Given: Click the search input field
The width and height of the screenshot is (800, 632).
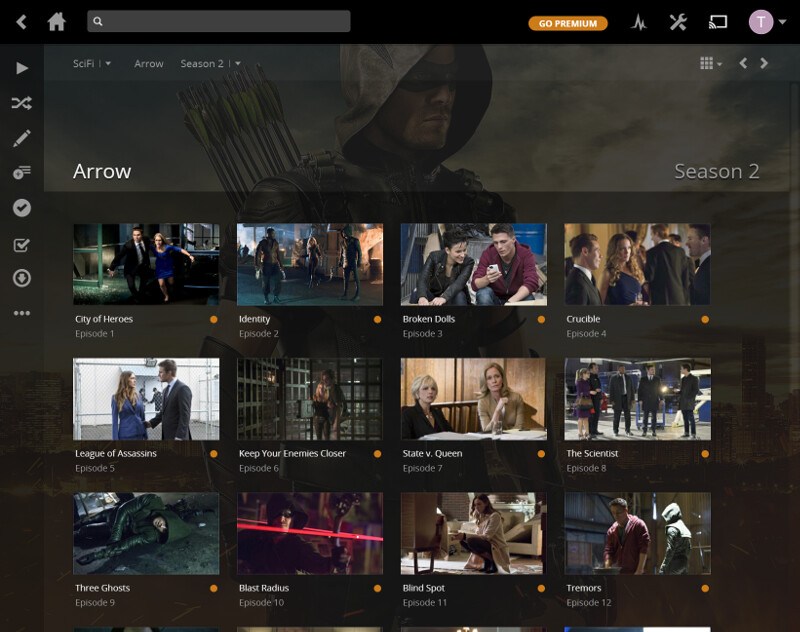Looking at the screenshot, I should pyautogui.click(x=219, y=21).
